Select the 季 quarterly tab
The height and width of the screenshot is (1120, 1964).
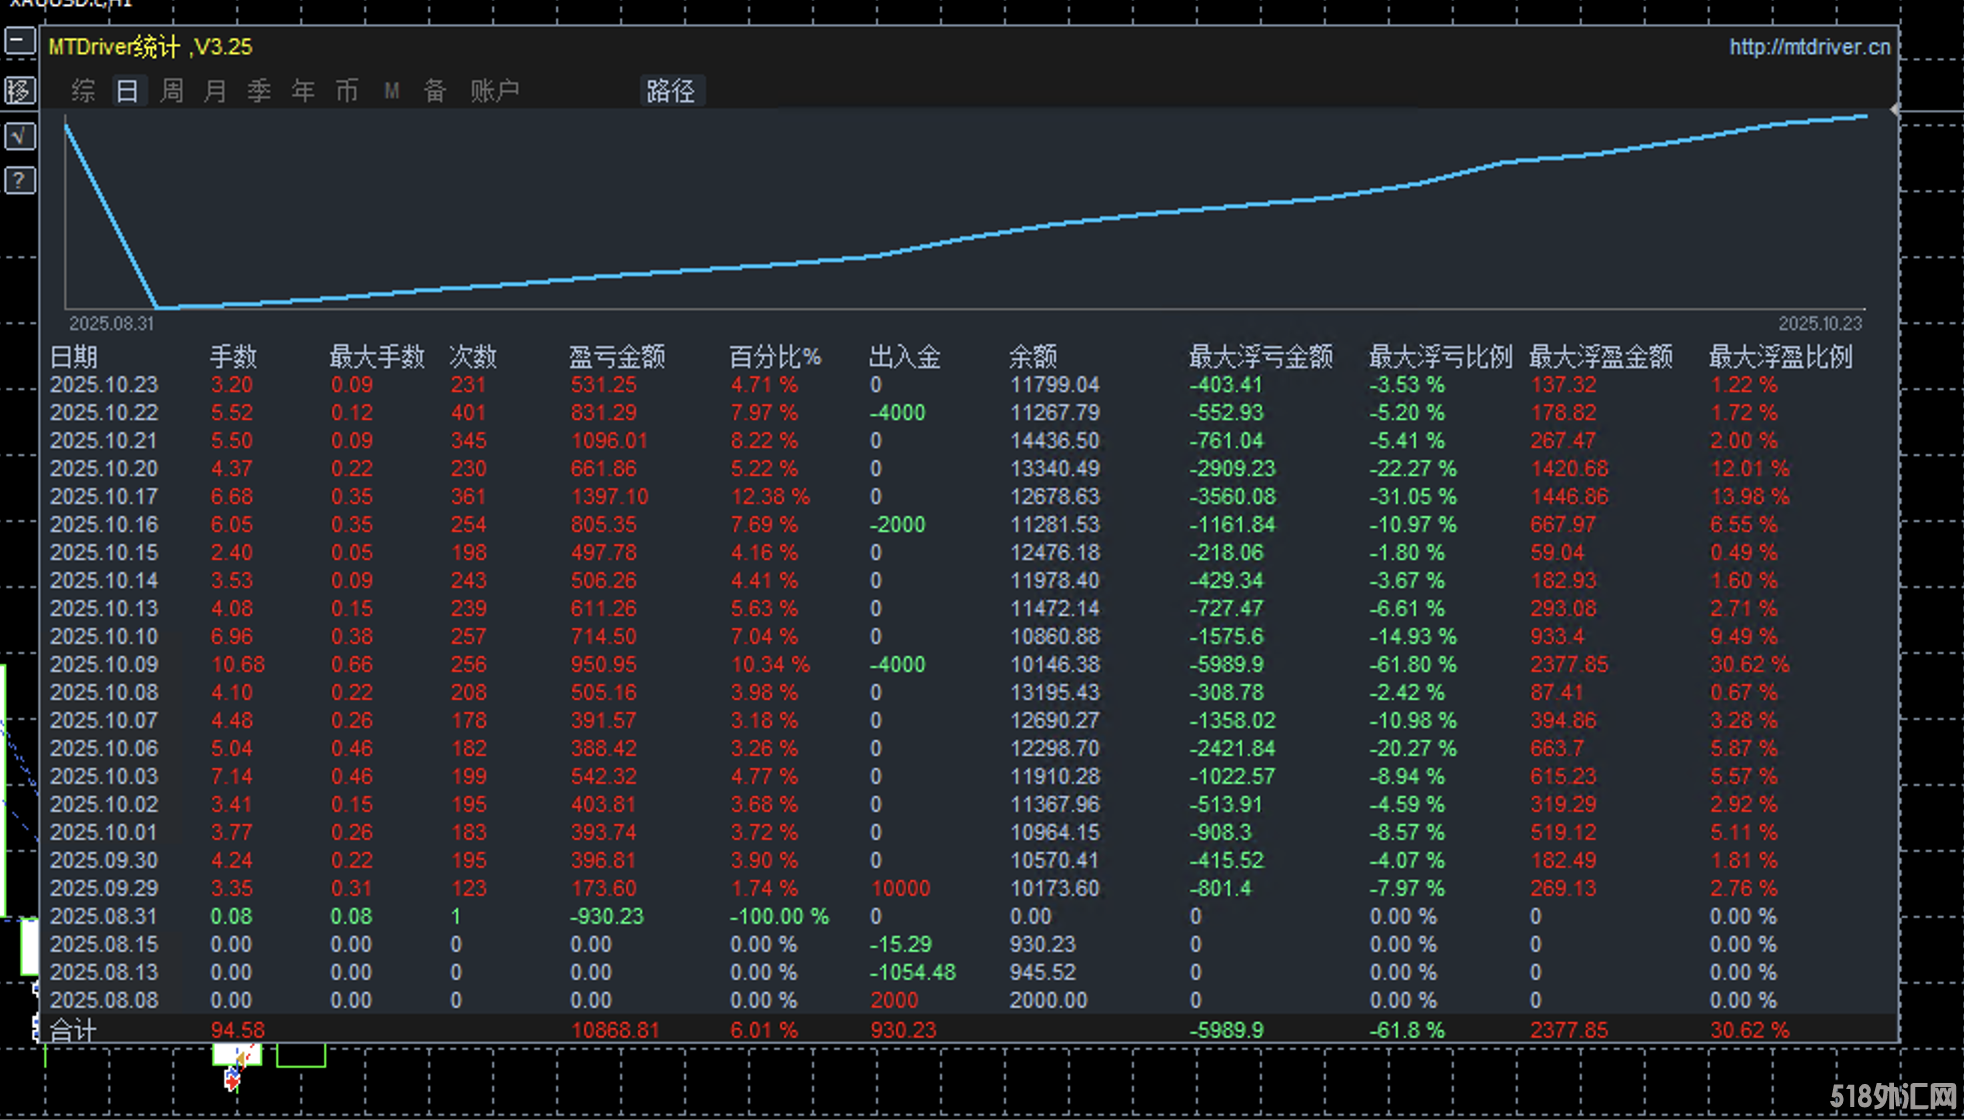[259, 91]
